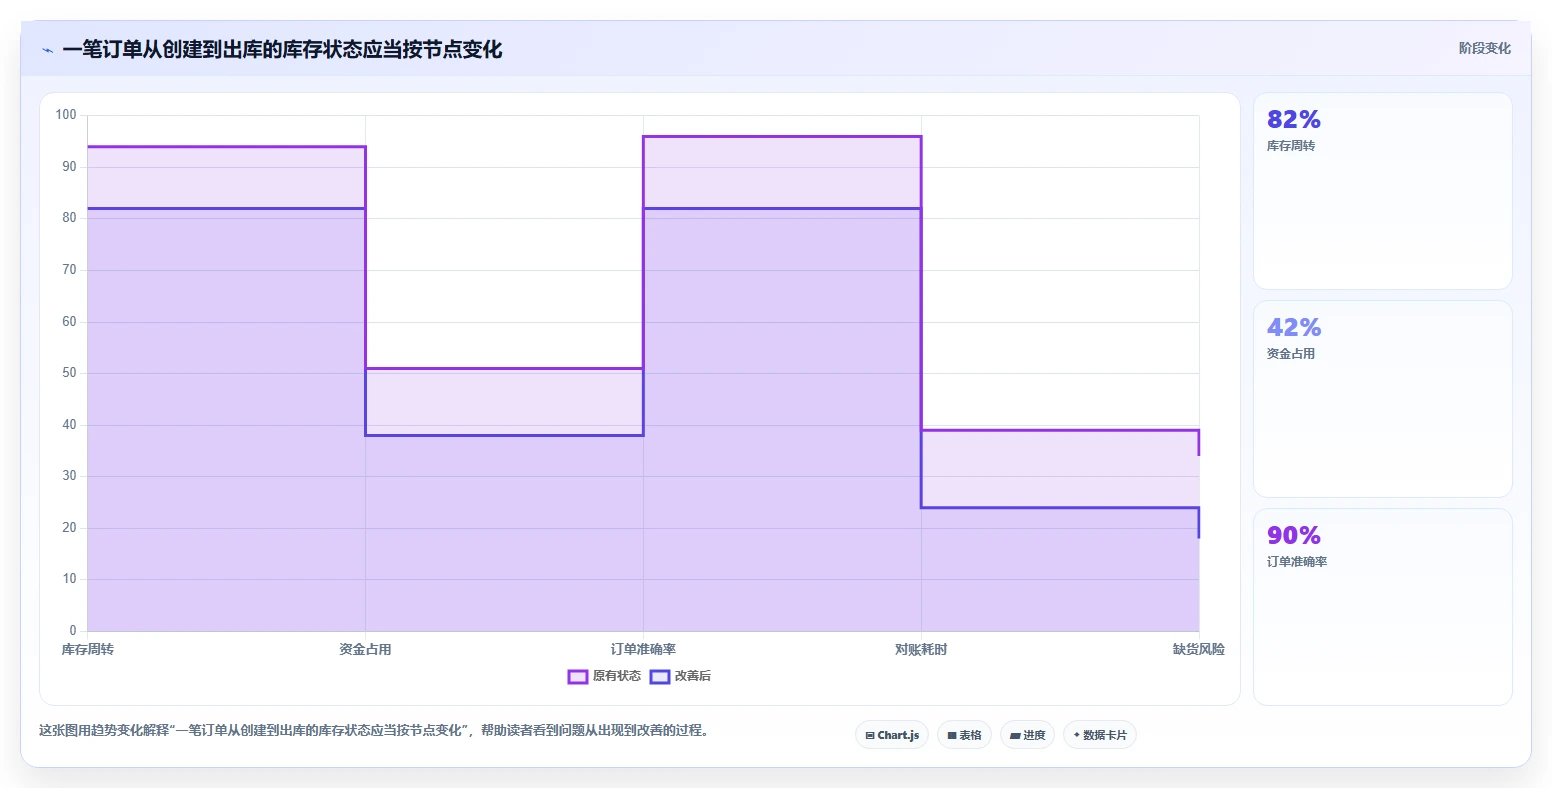Select the Chart.js tag
1552x788 pixels.
(892, 735)
